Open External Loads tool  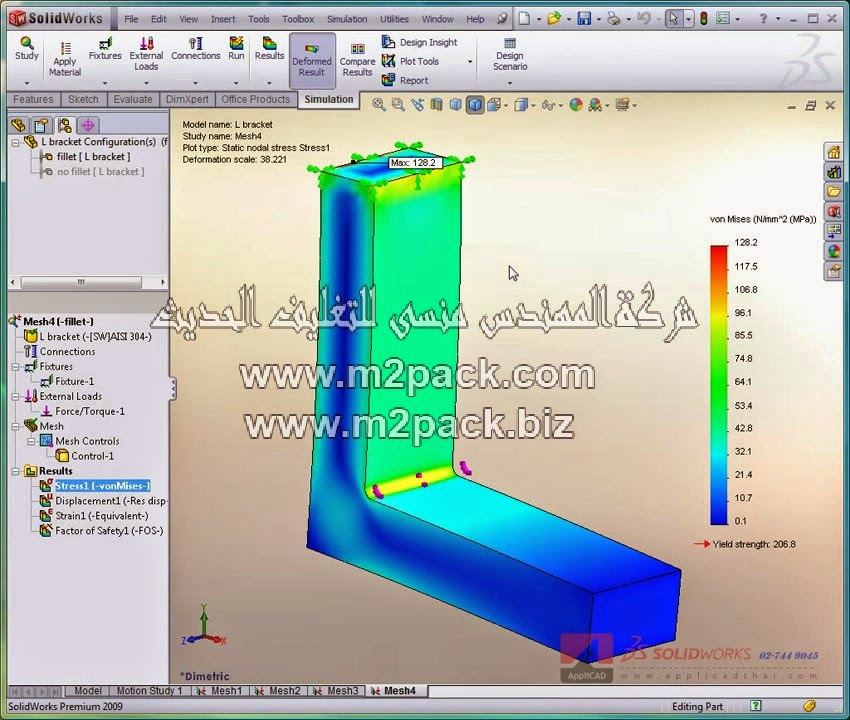coord(146,54)
